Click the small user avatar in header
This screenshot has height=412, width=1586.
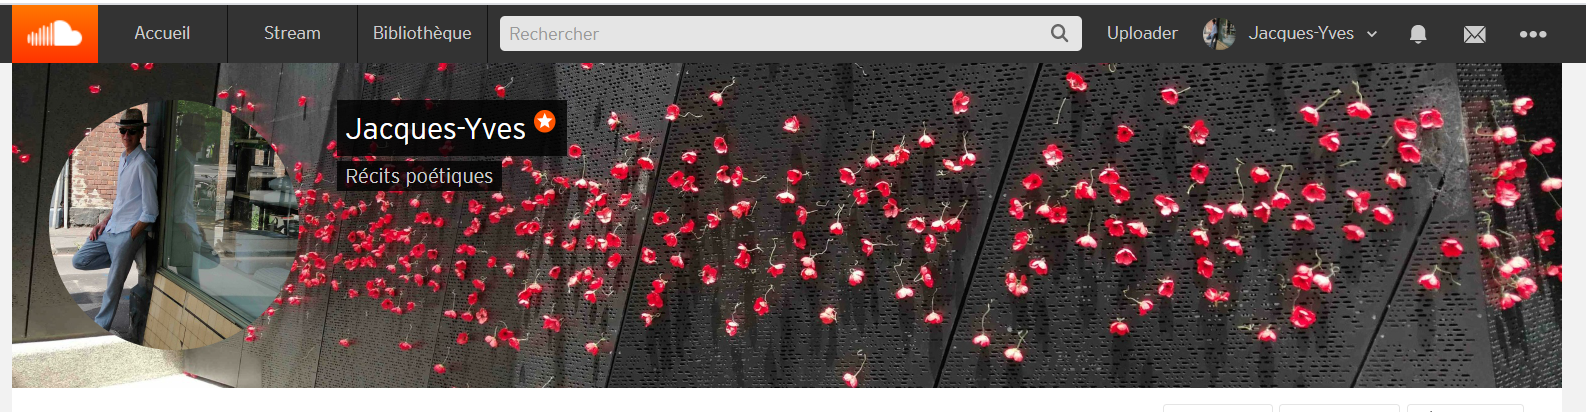1218,34
